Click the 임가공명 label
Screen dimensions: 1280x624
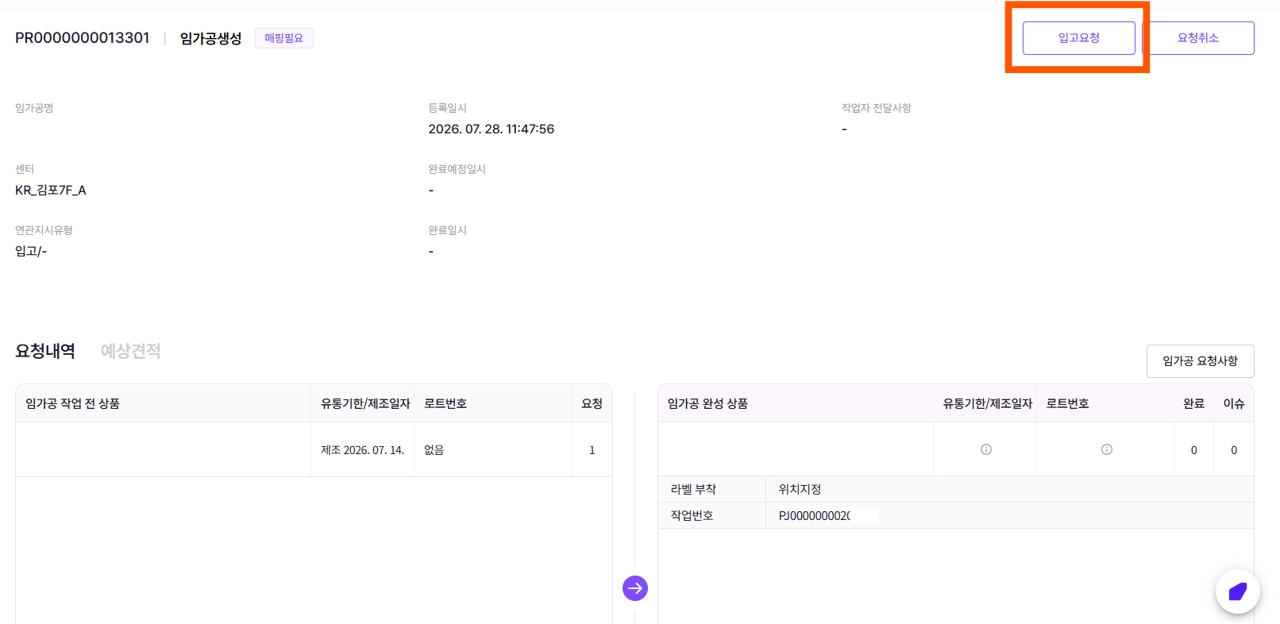coord(34,108)
